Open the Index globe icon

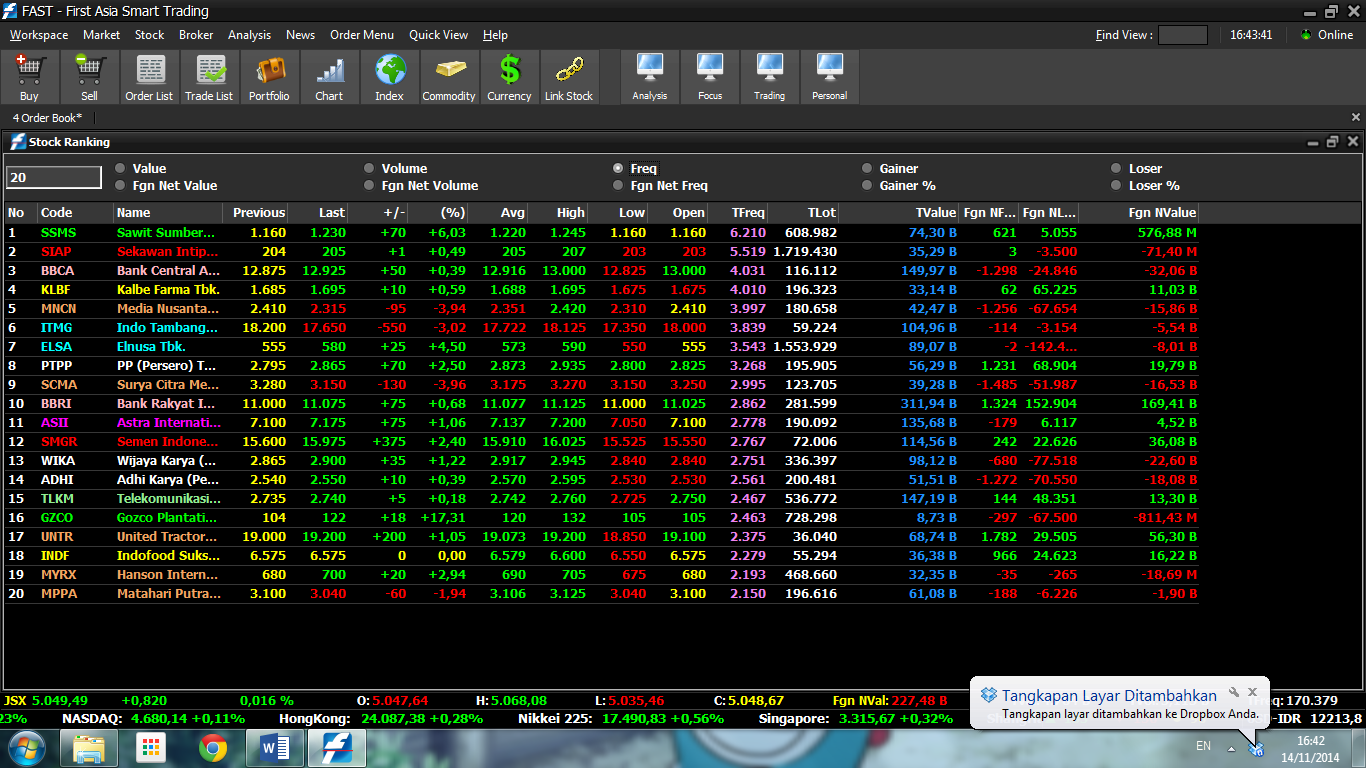389,78
